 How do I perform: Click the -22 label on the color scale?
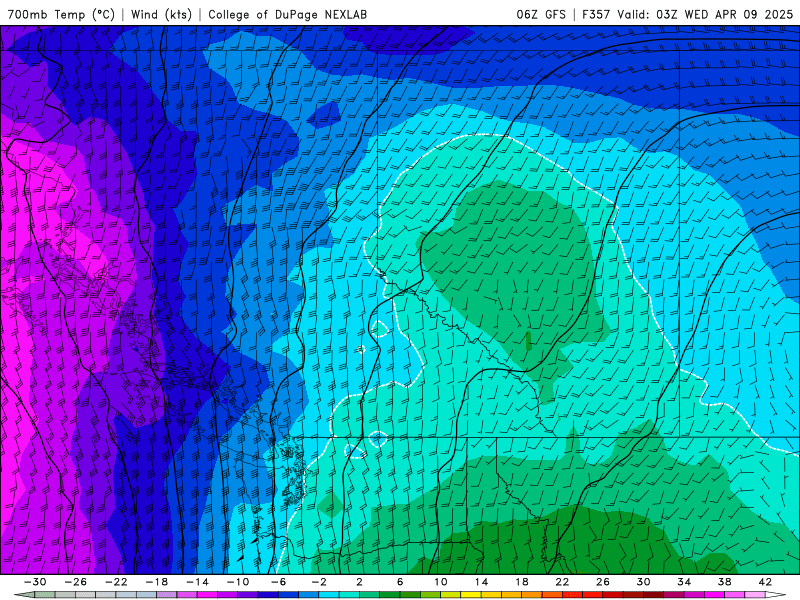pos(116,582)
